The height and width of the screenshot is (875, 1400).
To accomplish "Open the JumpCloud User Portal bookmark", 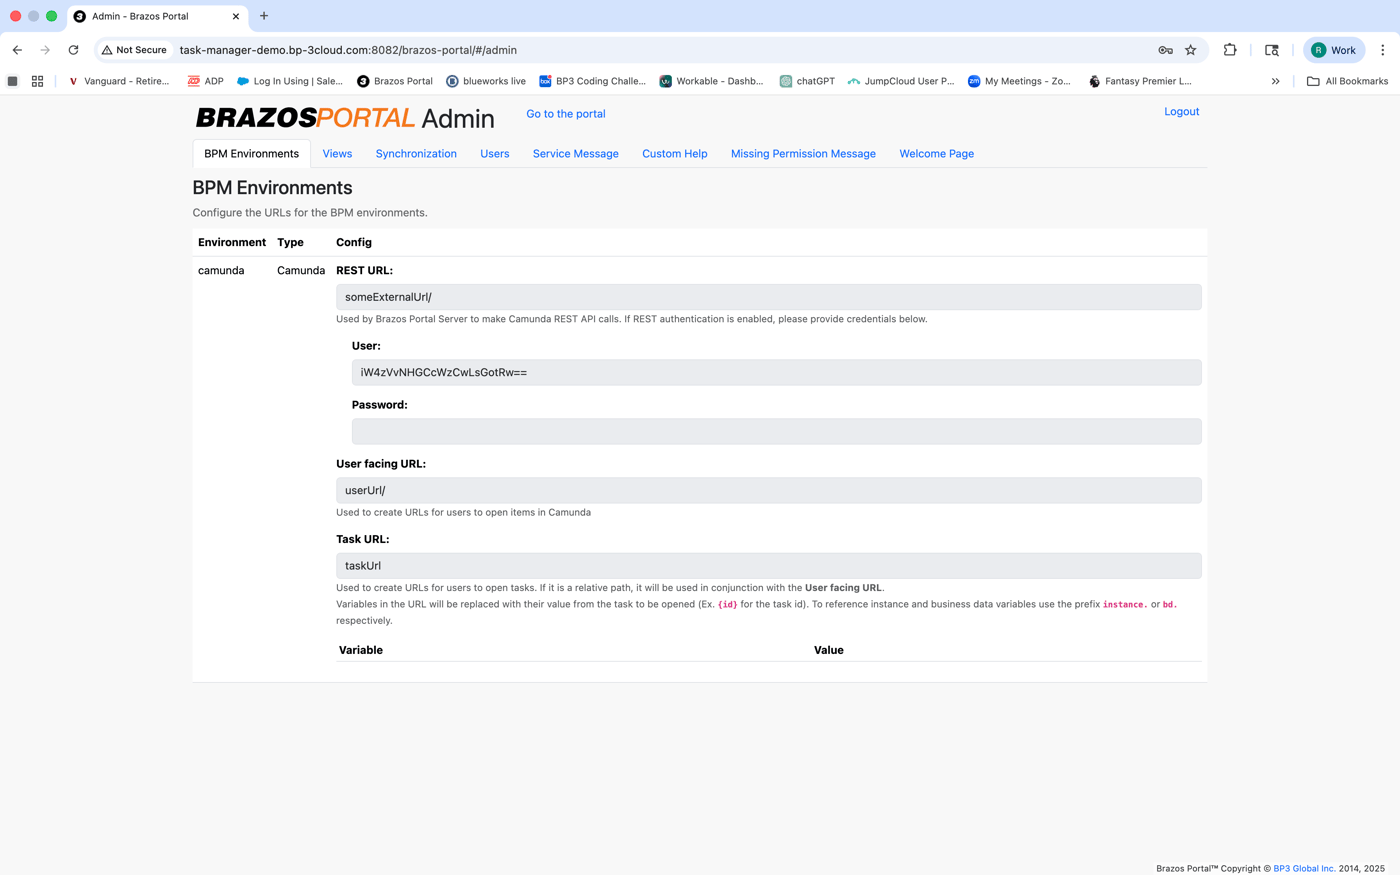I will point(900,81).
